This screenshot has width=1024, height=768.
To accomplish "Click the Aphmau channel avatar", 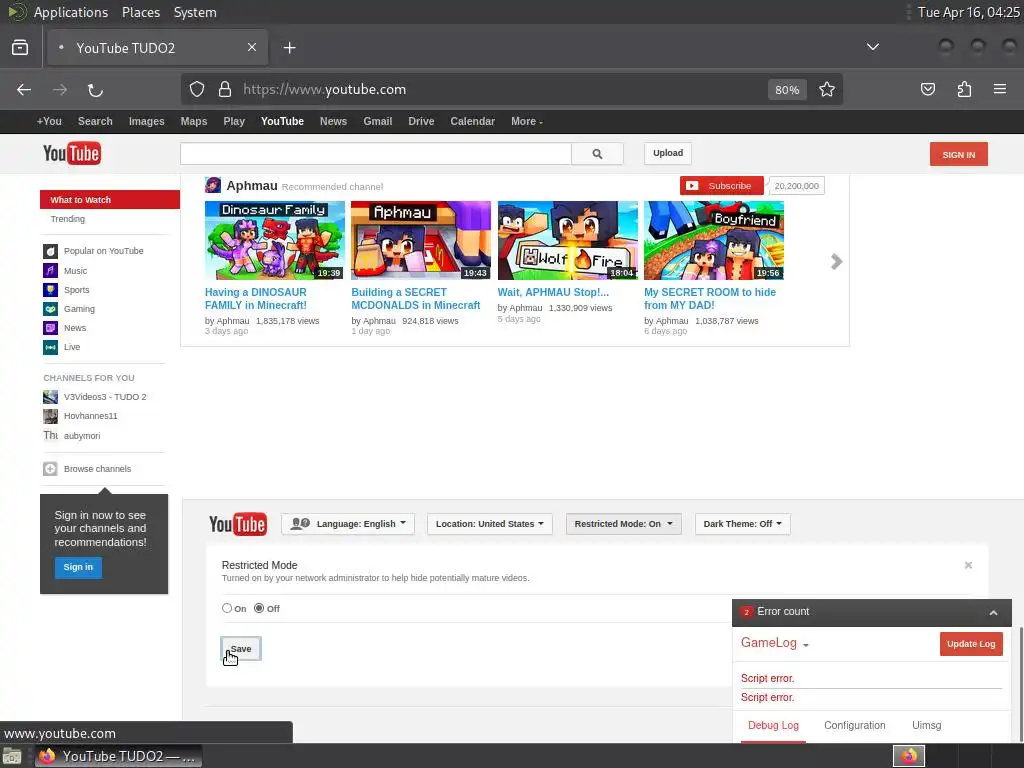I will 213,185.
